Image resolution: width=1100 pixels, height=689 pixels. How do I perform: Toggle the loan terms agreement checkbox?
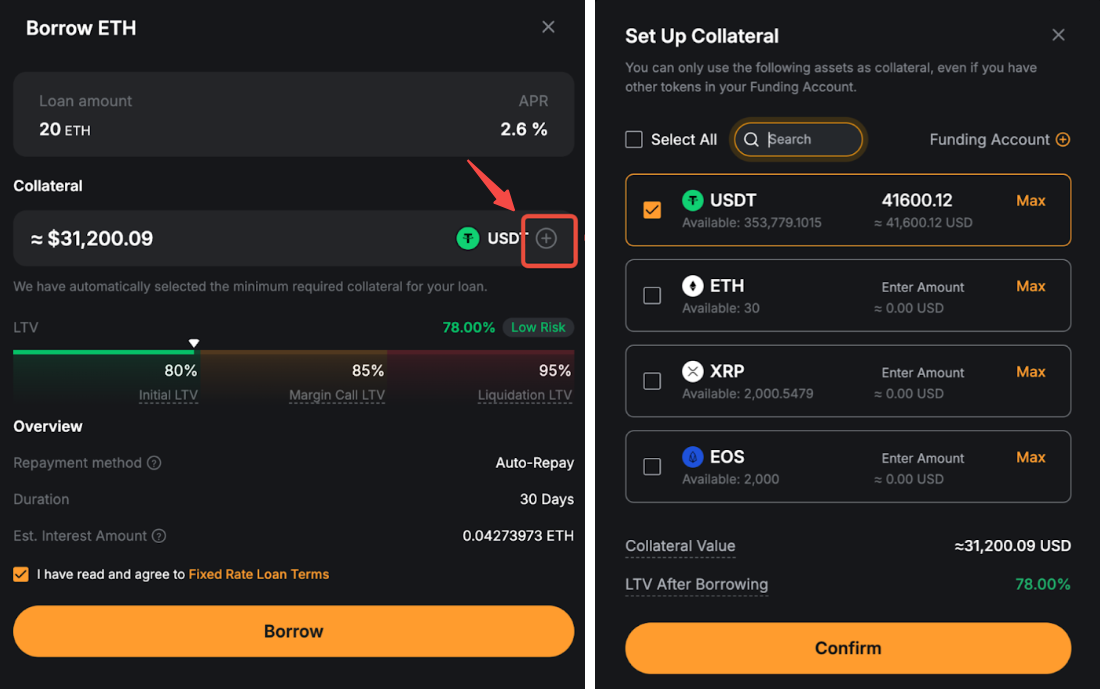click(21, 574)
